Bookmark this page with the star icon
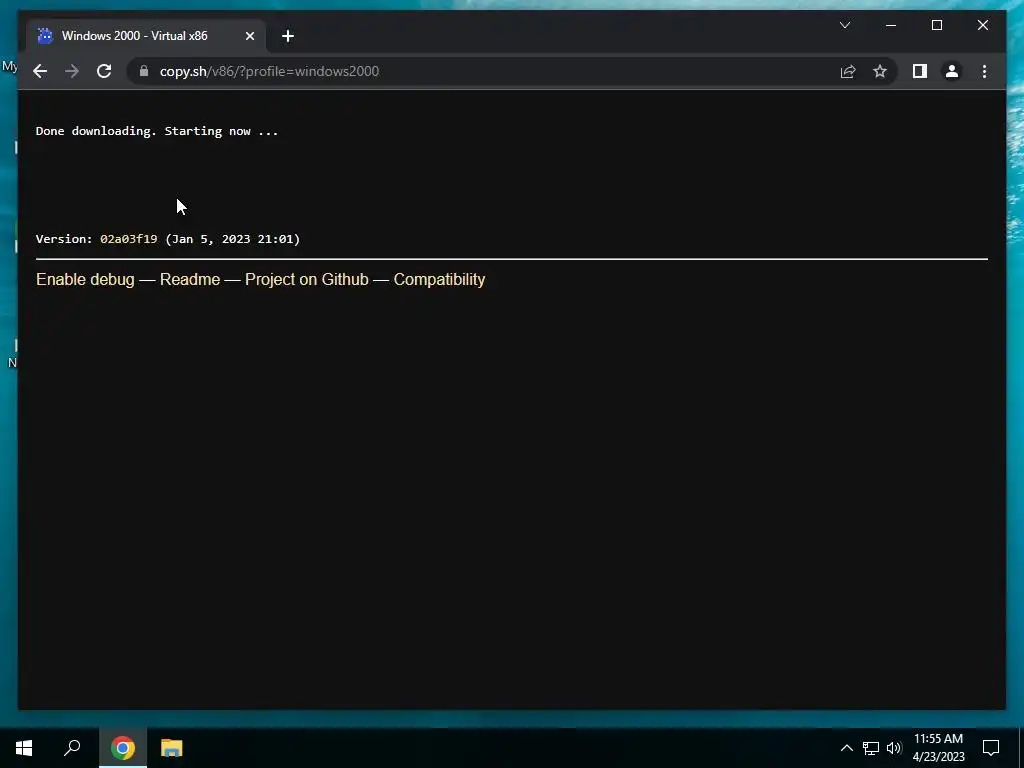The width and height of the screenshot is (1024, 768). coord(880,71)
